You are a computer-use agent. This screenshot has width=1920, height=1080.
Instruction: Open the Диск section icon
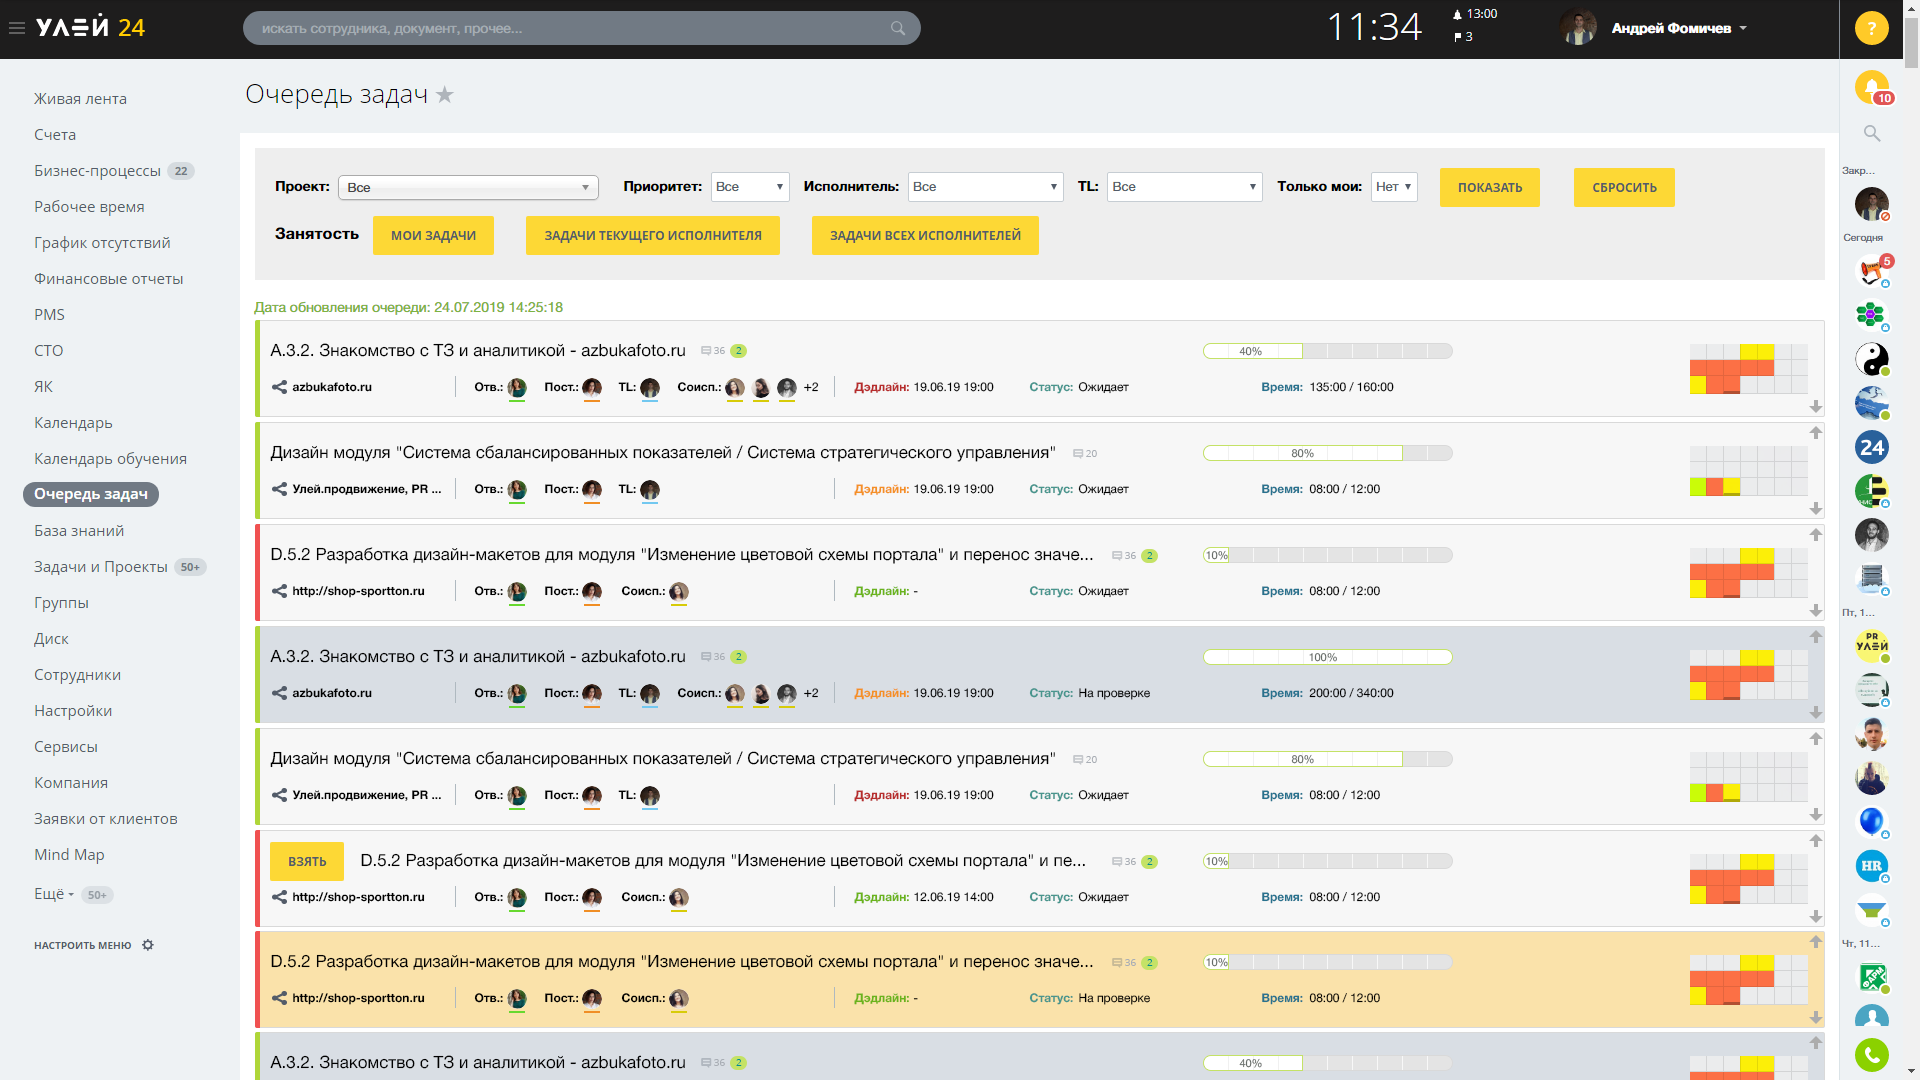click(x=49, y=638)
